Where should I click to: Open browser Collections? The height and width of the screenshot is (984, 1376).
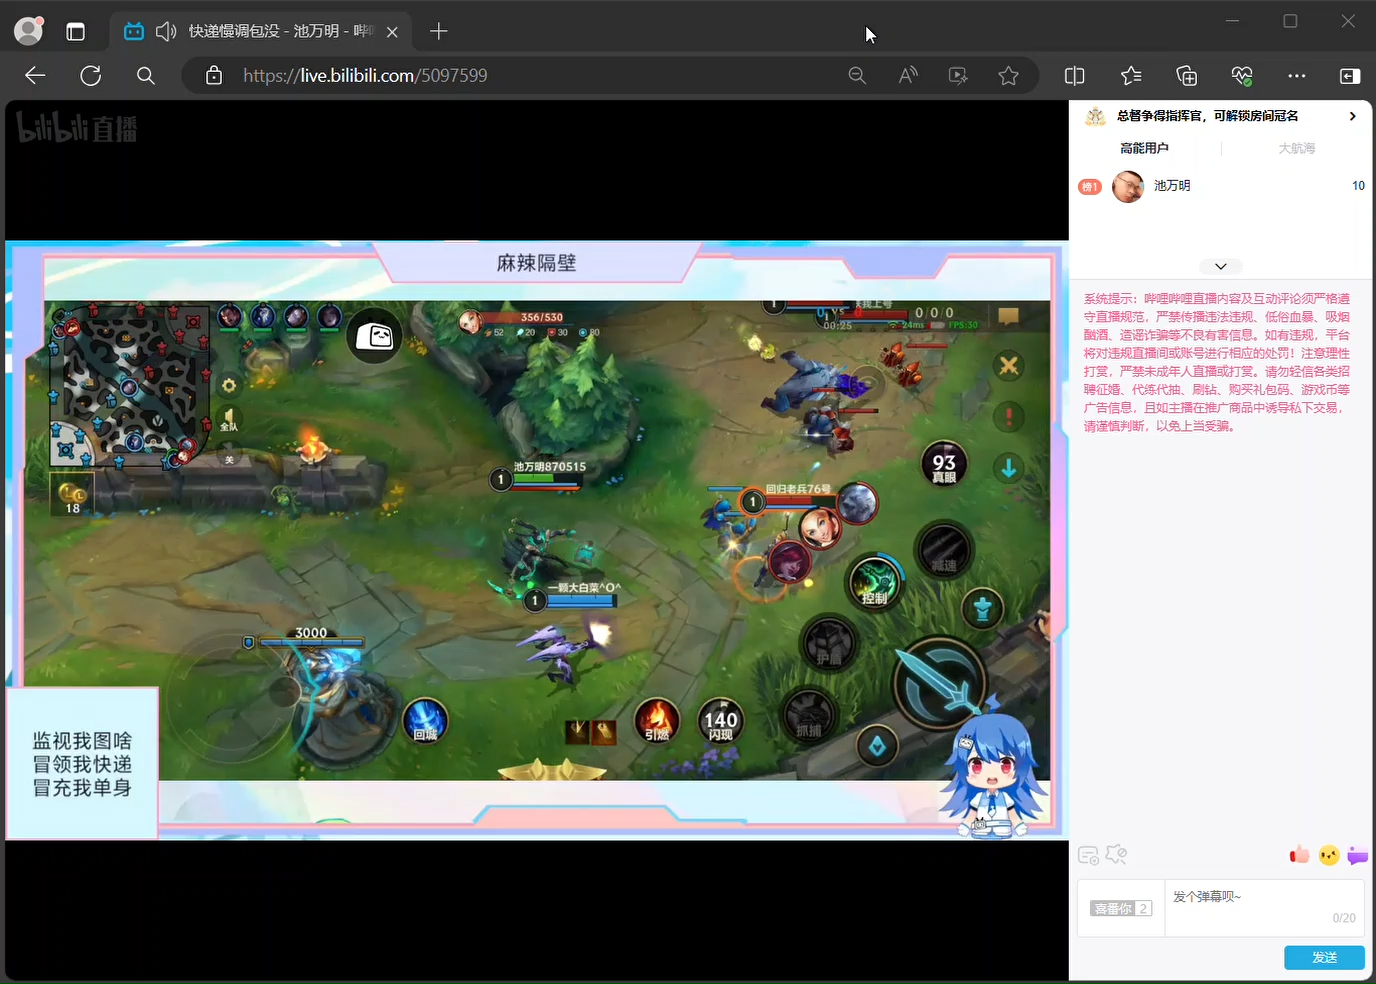point(1187,75)
